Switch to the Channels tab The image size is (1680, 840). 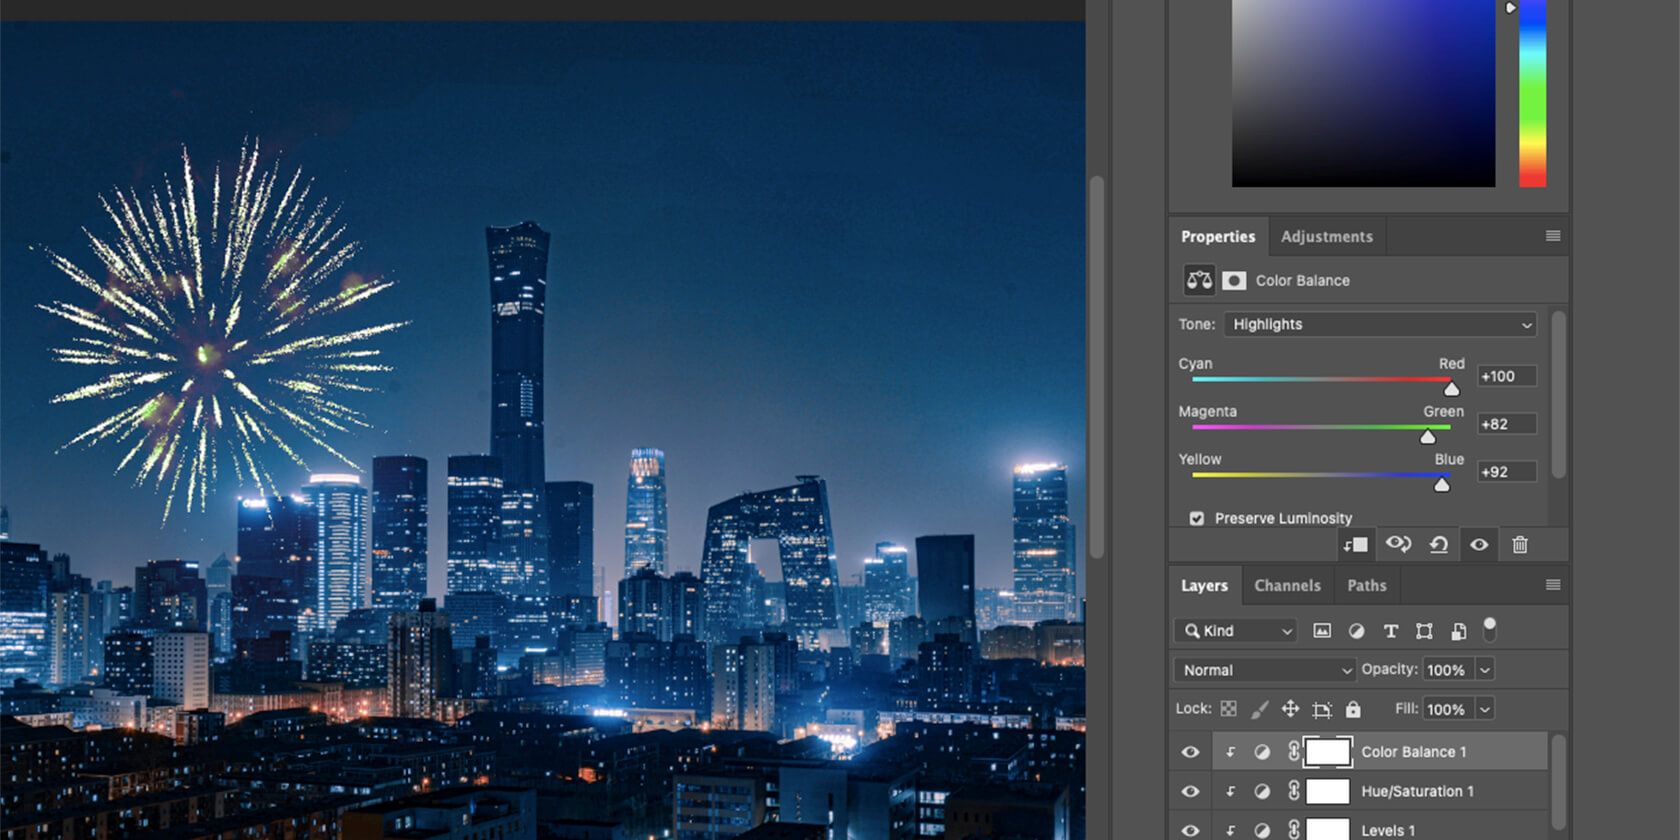coord(1287,586)
